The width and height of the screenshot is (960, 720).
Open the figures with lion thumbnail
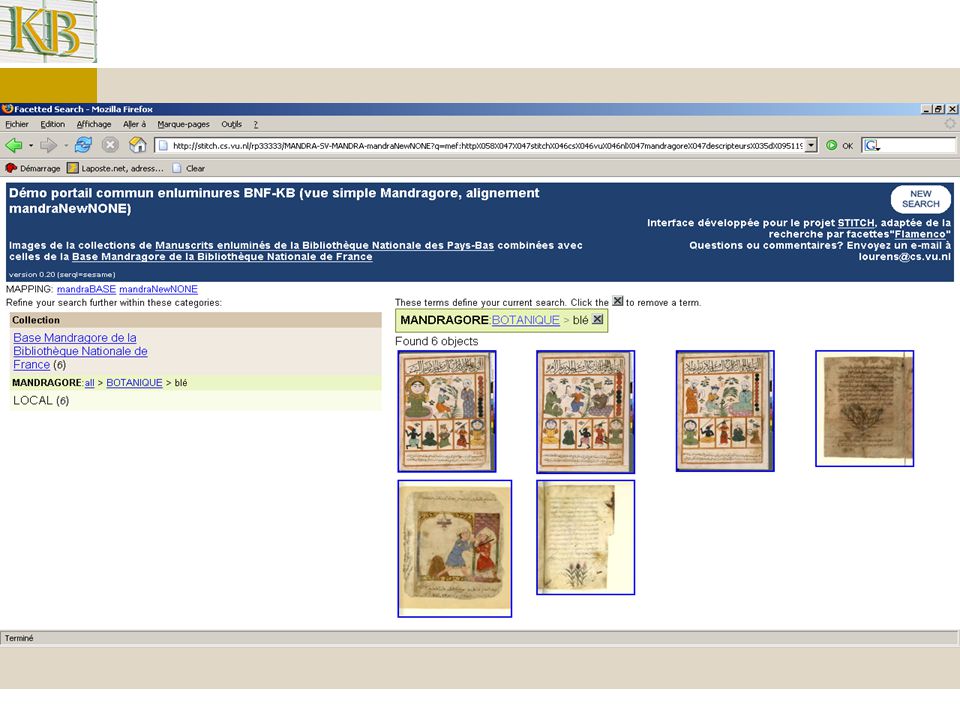tap(454, 549)
